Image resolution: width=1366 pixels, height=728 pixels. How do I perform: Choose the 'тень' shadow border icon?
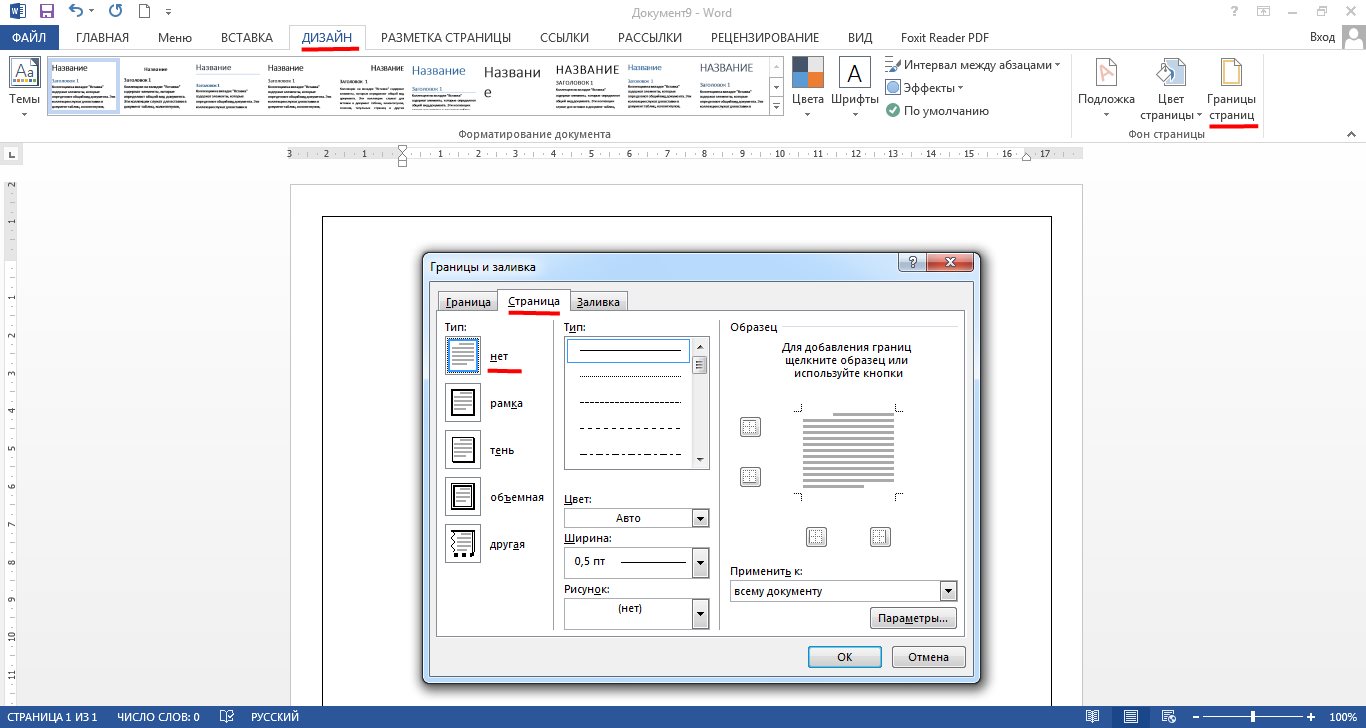click(463, 450)
